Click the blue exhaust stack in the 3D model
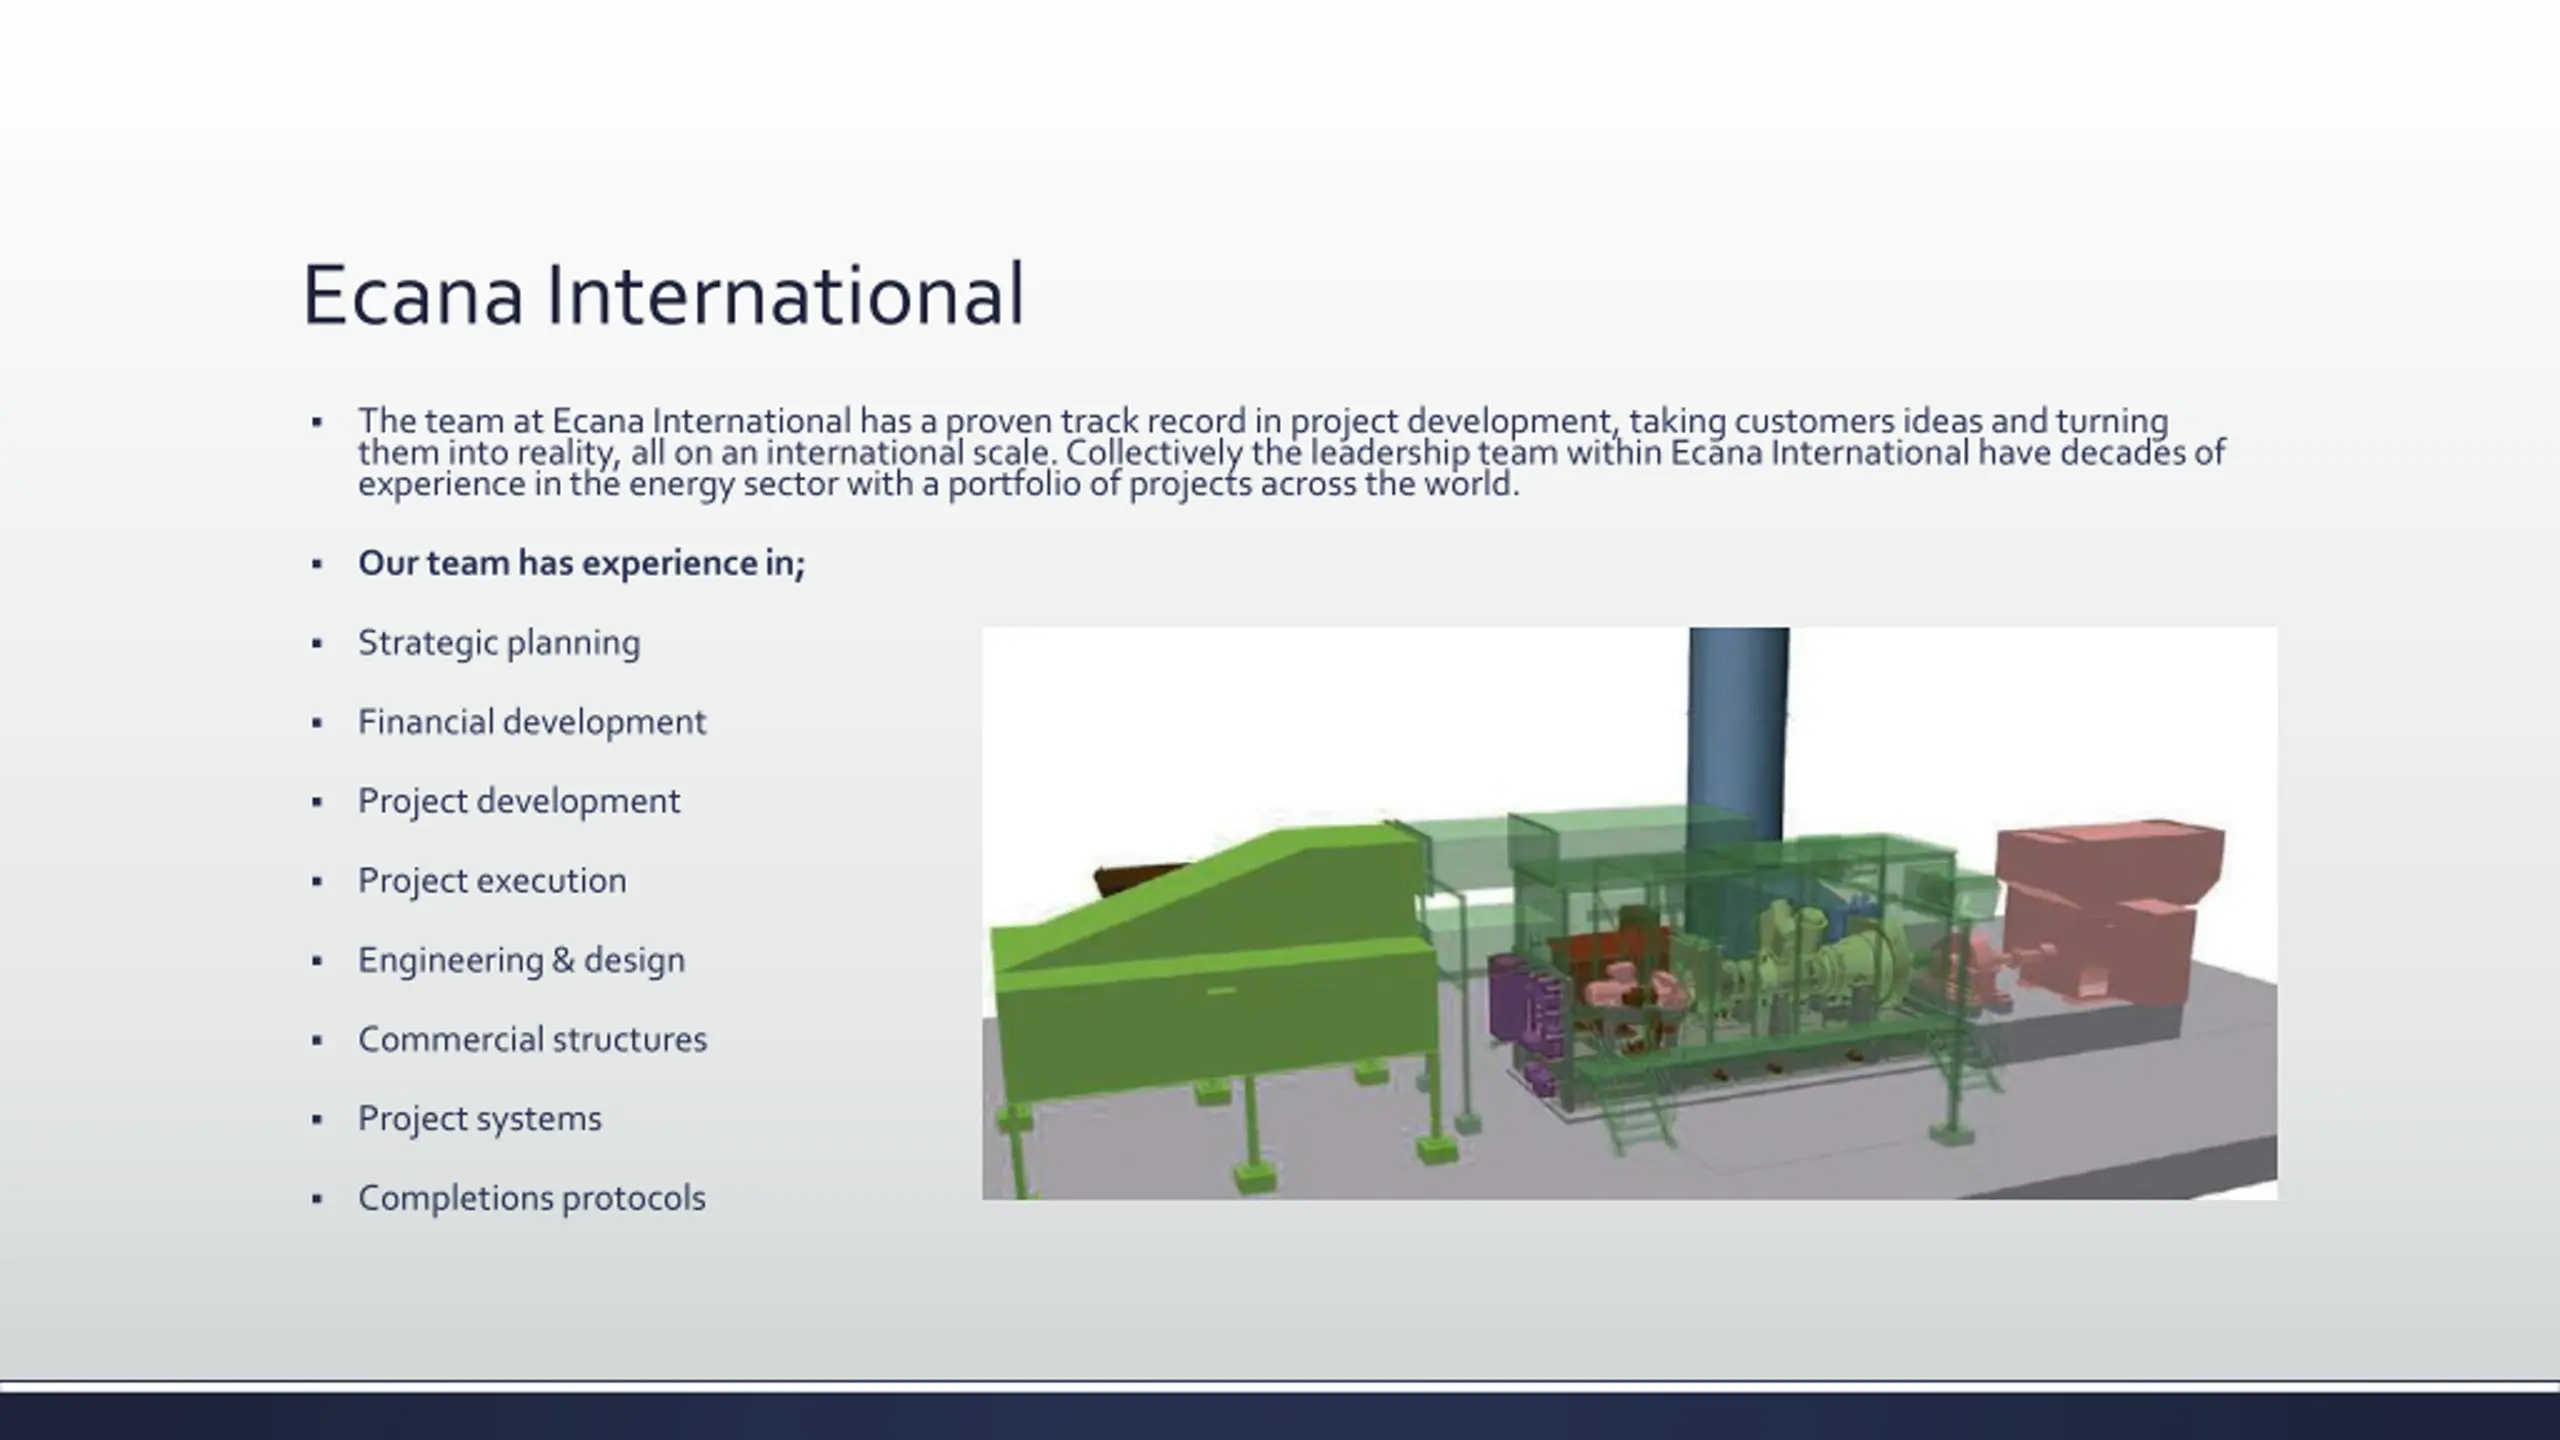 point(1738,730)
